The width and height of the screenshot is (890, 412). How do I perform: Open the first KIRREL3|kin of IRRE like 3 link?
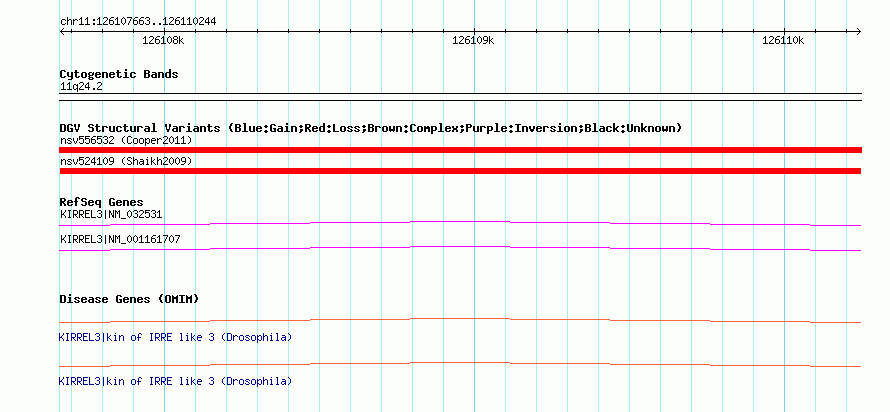pos(175,338)
